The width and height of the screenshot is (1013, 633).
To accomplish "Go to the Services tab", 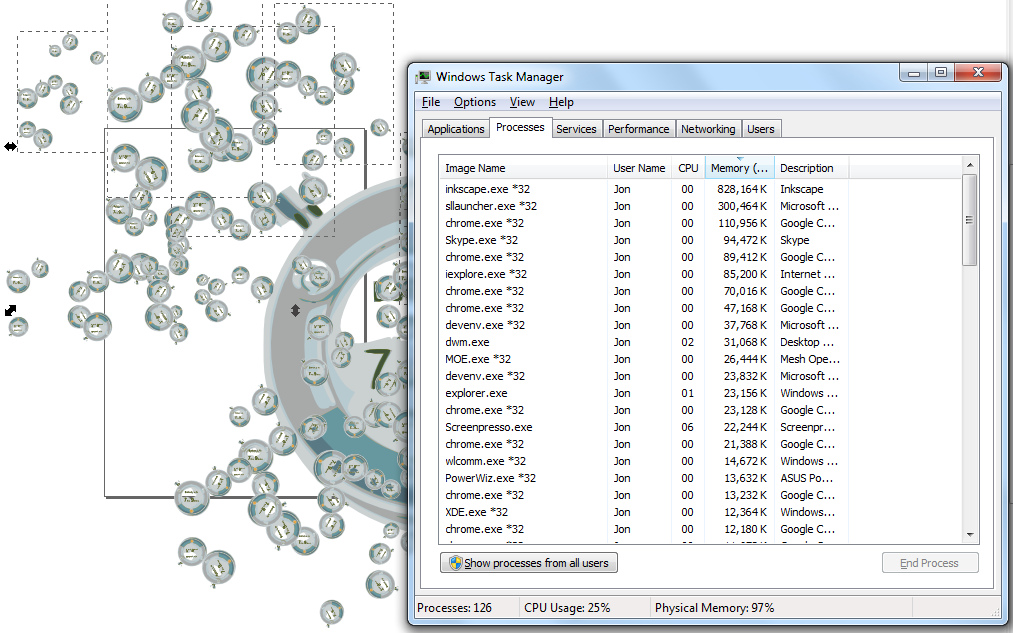I will click(576, 129).
